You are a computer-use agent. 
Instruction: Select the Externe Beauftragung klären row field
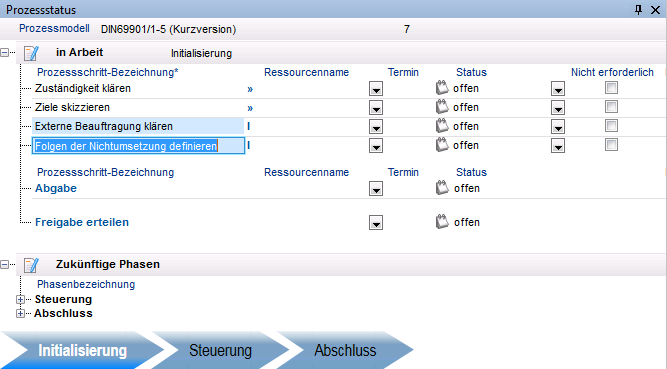[x=138, y=126]
